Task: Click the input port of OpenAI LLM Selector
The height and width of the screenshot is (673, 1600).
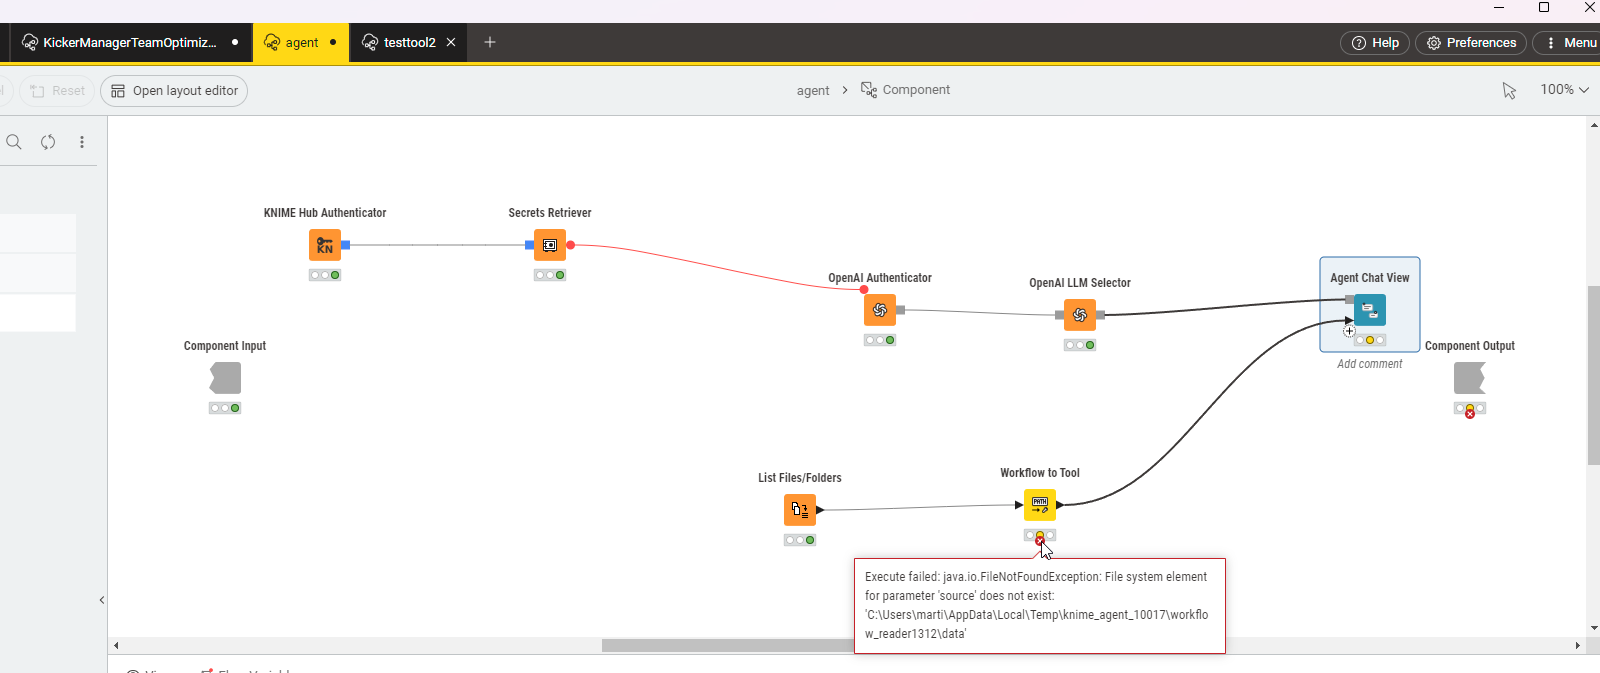Action: coord(1060,315)
